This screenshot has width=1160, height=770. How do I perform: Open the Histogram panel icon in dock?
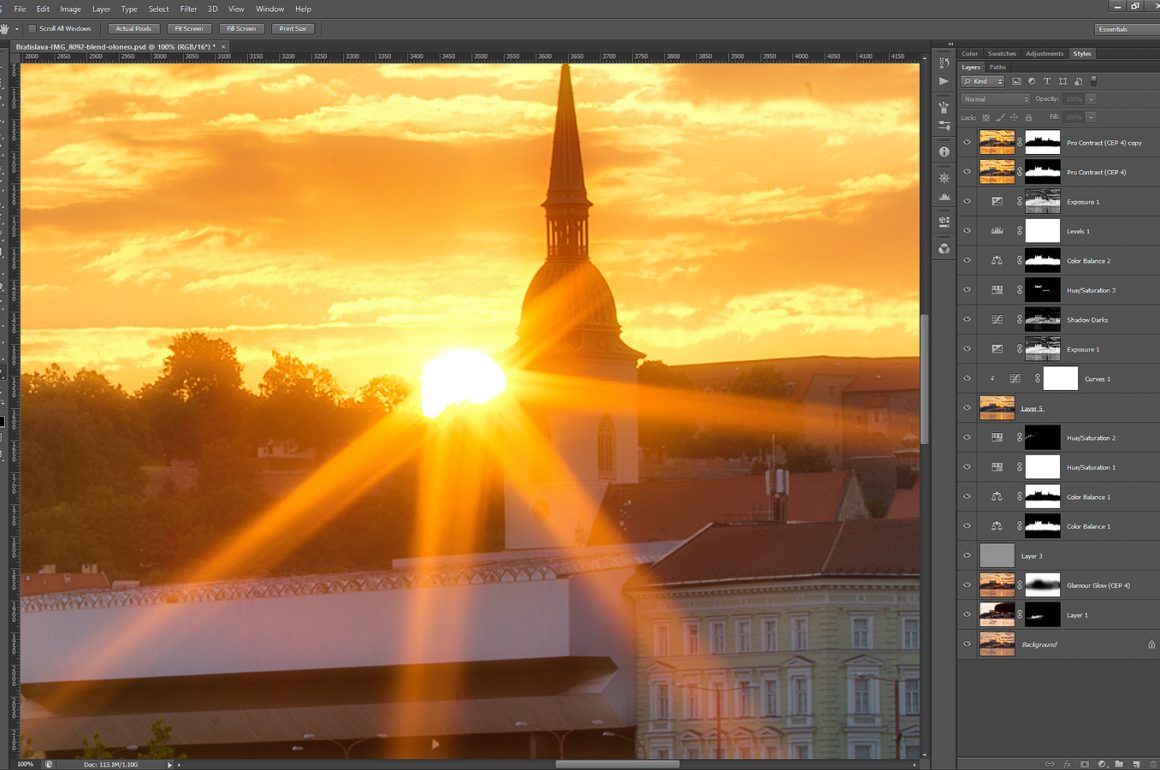click(944, 197)
